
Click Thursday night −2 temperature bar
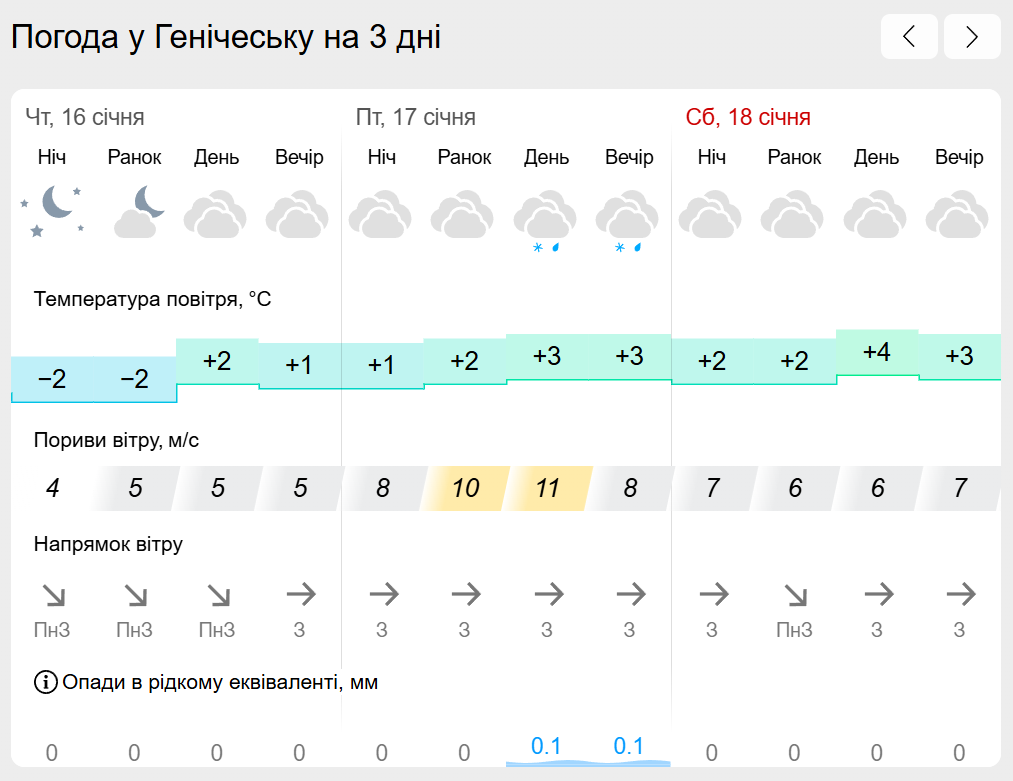coord(52,379)
